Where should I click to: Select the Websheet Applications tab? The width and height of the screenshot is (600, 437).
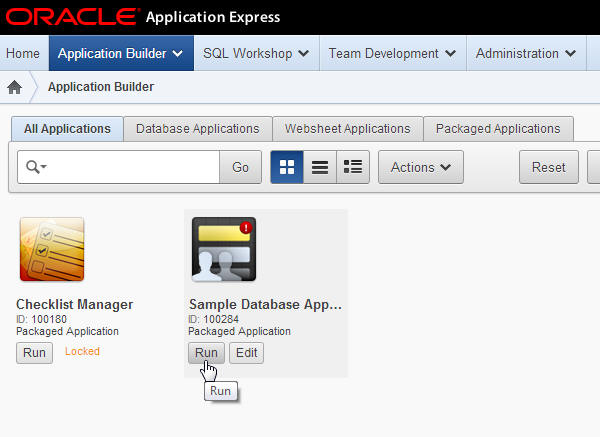[347, 129]
